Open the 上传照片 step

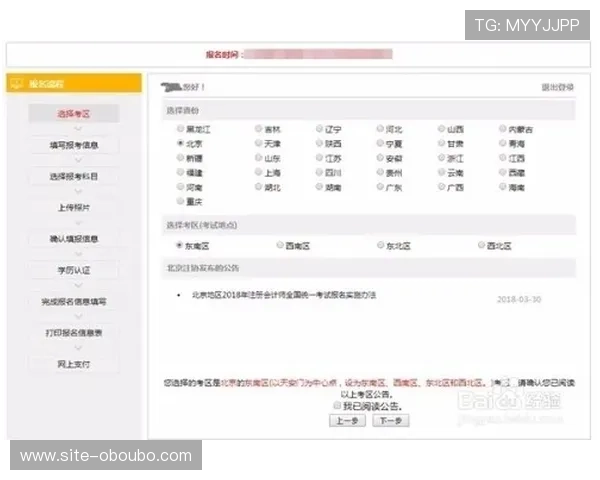coord(74,207)
